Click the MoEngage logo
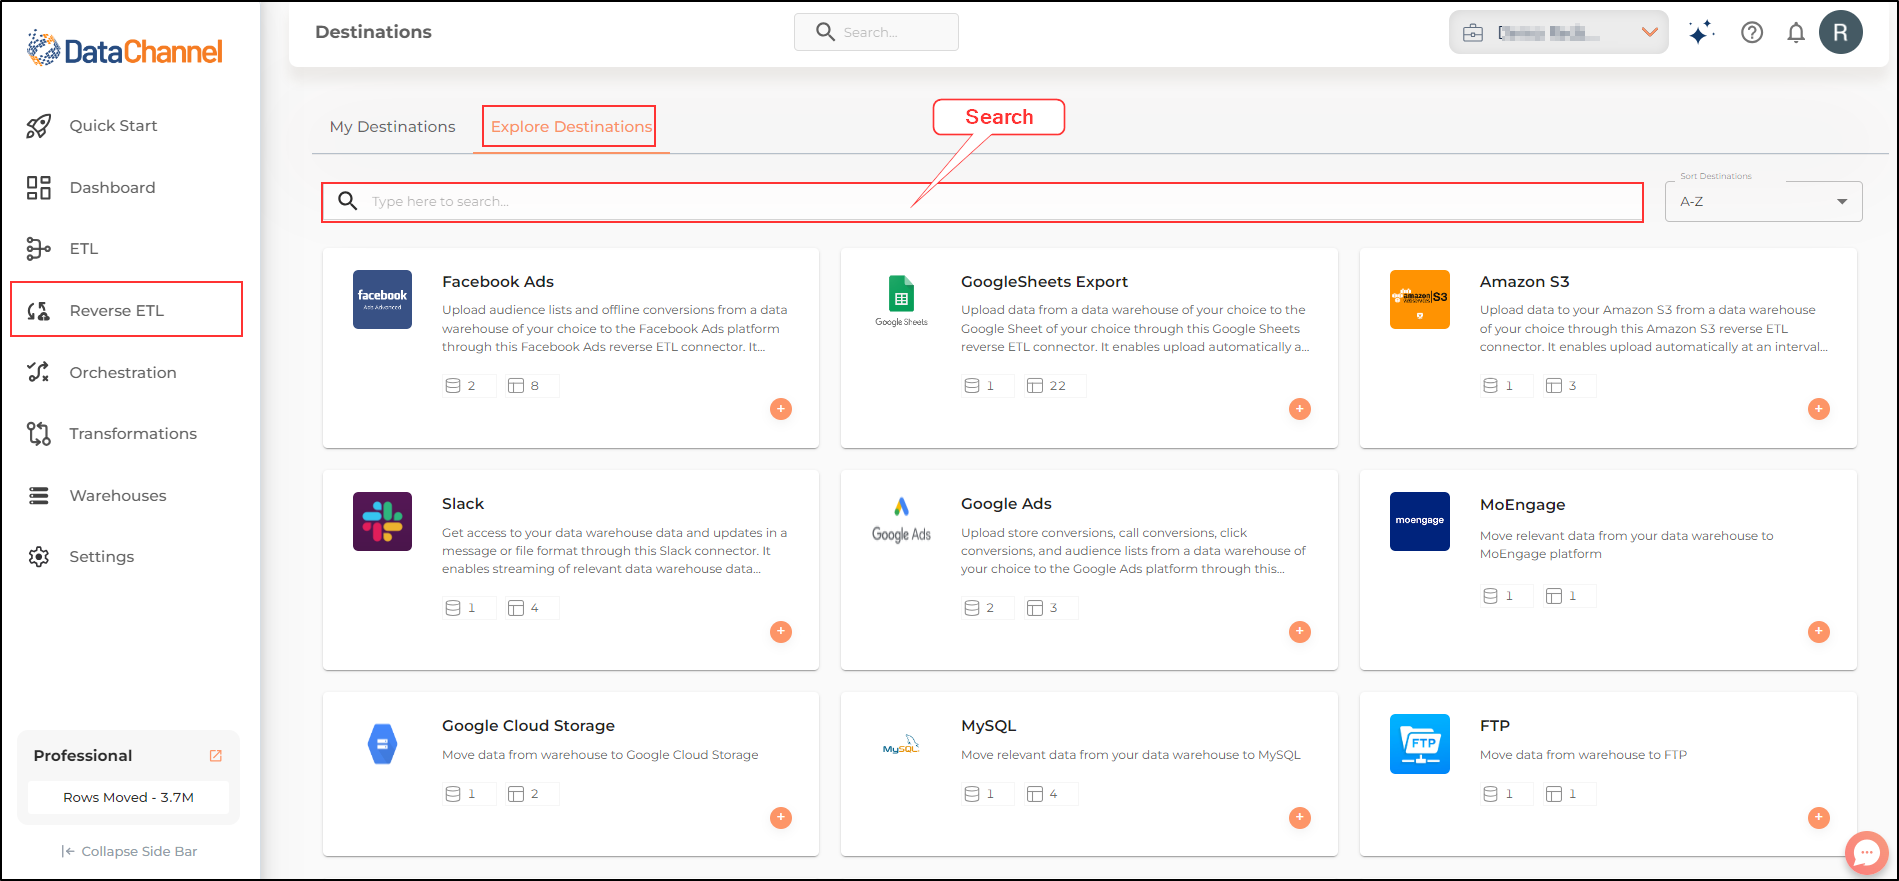The image size is (1899, 881). click(1420, 521)
